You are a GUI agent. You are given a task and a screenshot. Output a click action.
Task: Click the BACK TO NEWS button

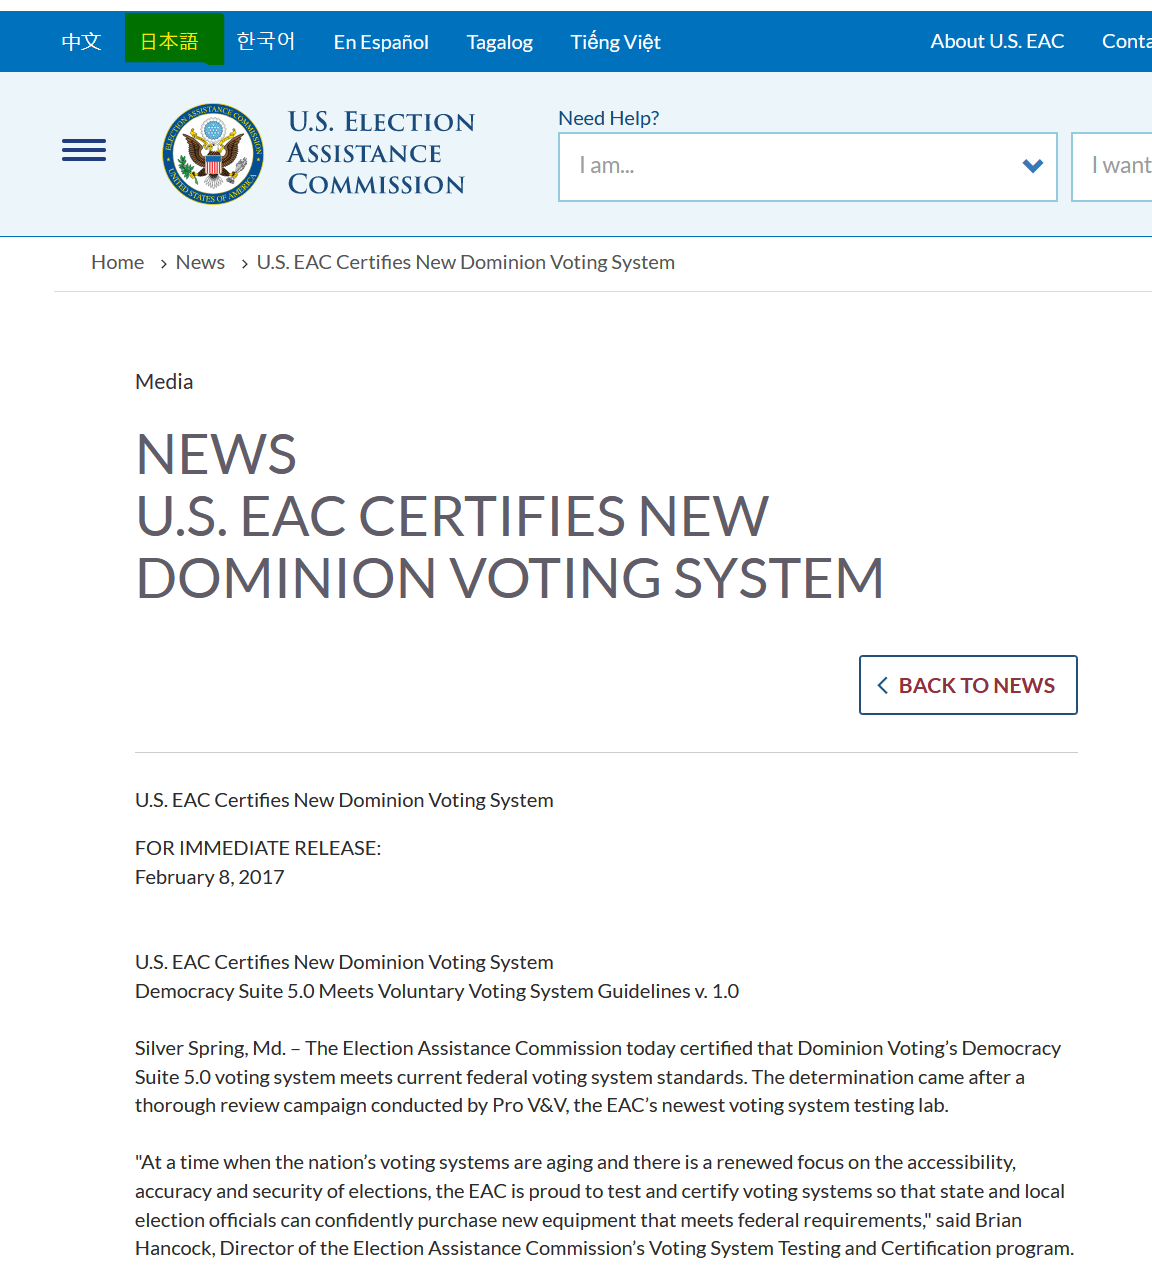click(x=968, y=685)
